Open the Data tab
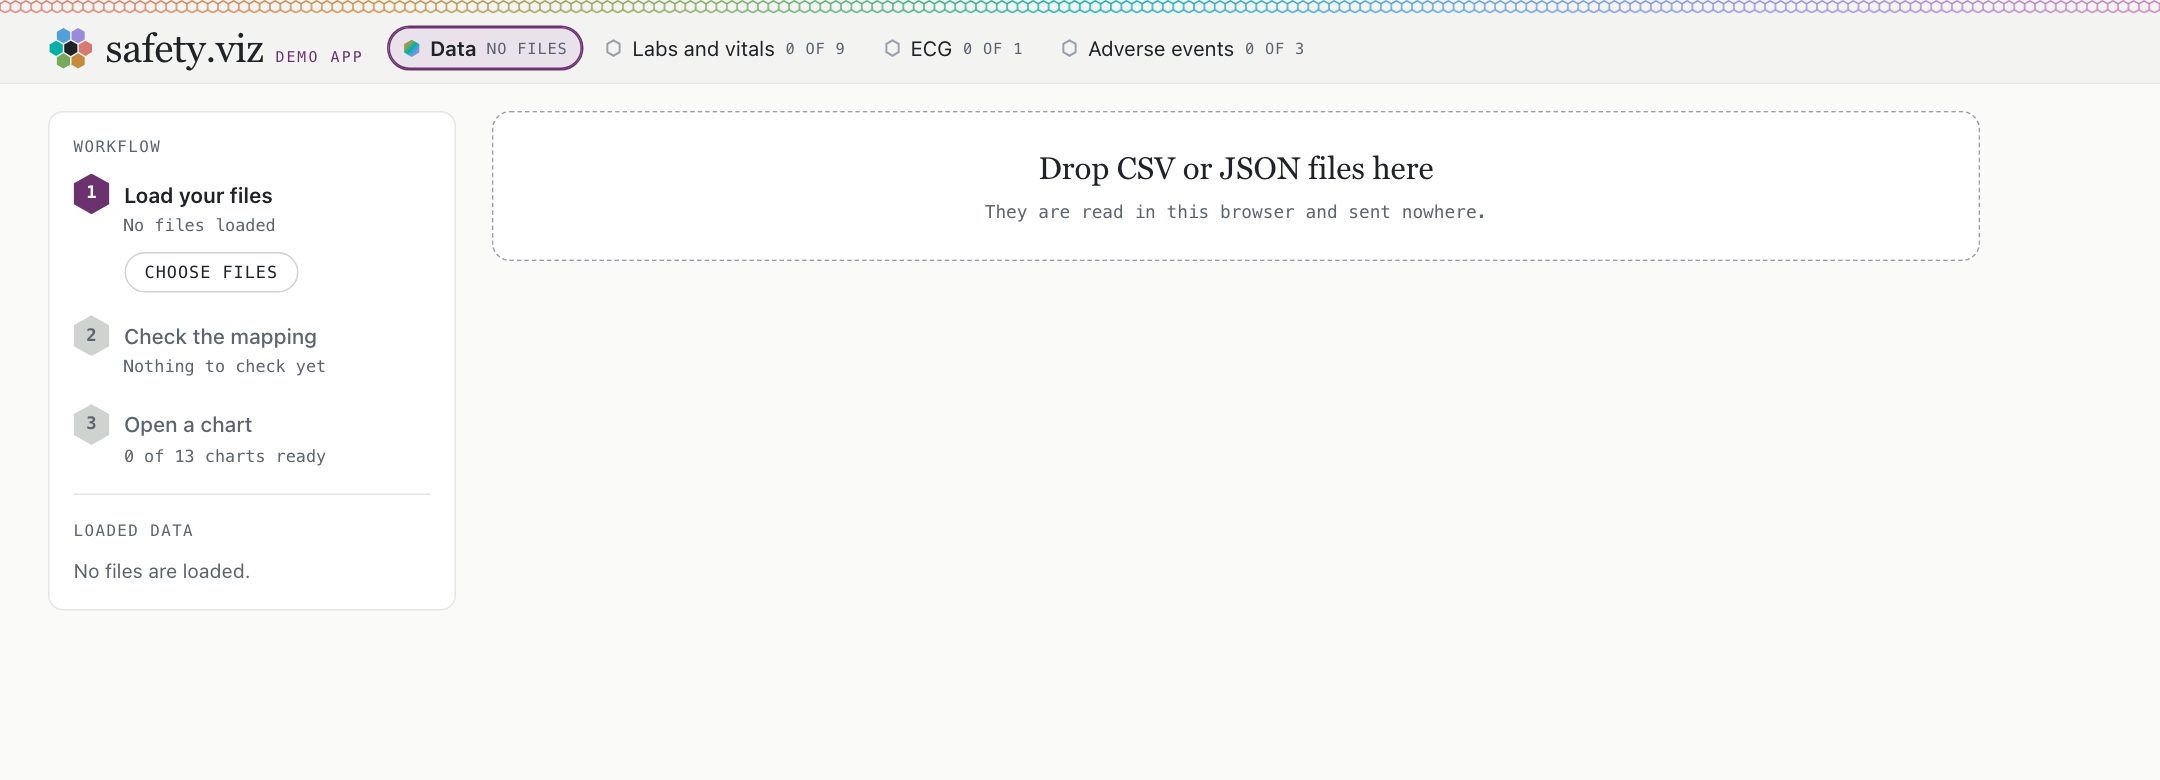Screen dimensions: 2160x780 [485, 48]
